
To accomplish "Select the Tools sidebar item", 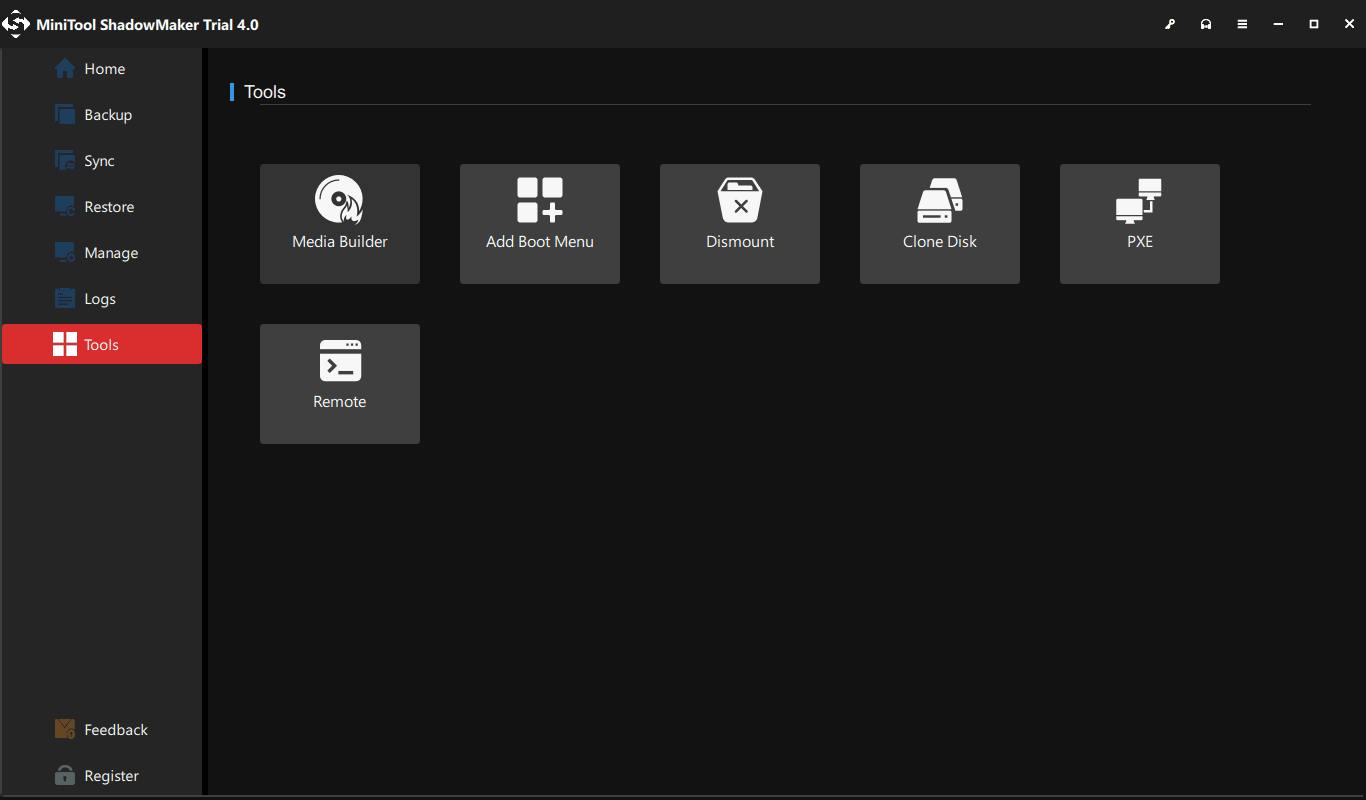I will pos(102,344).
